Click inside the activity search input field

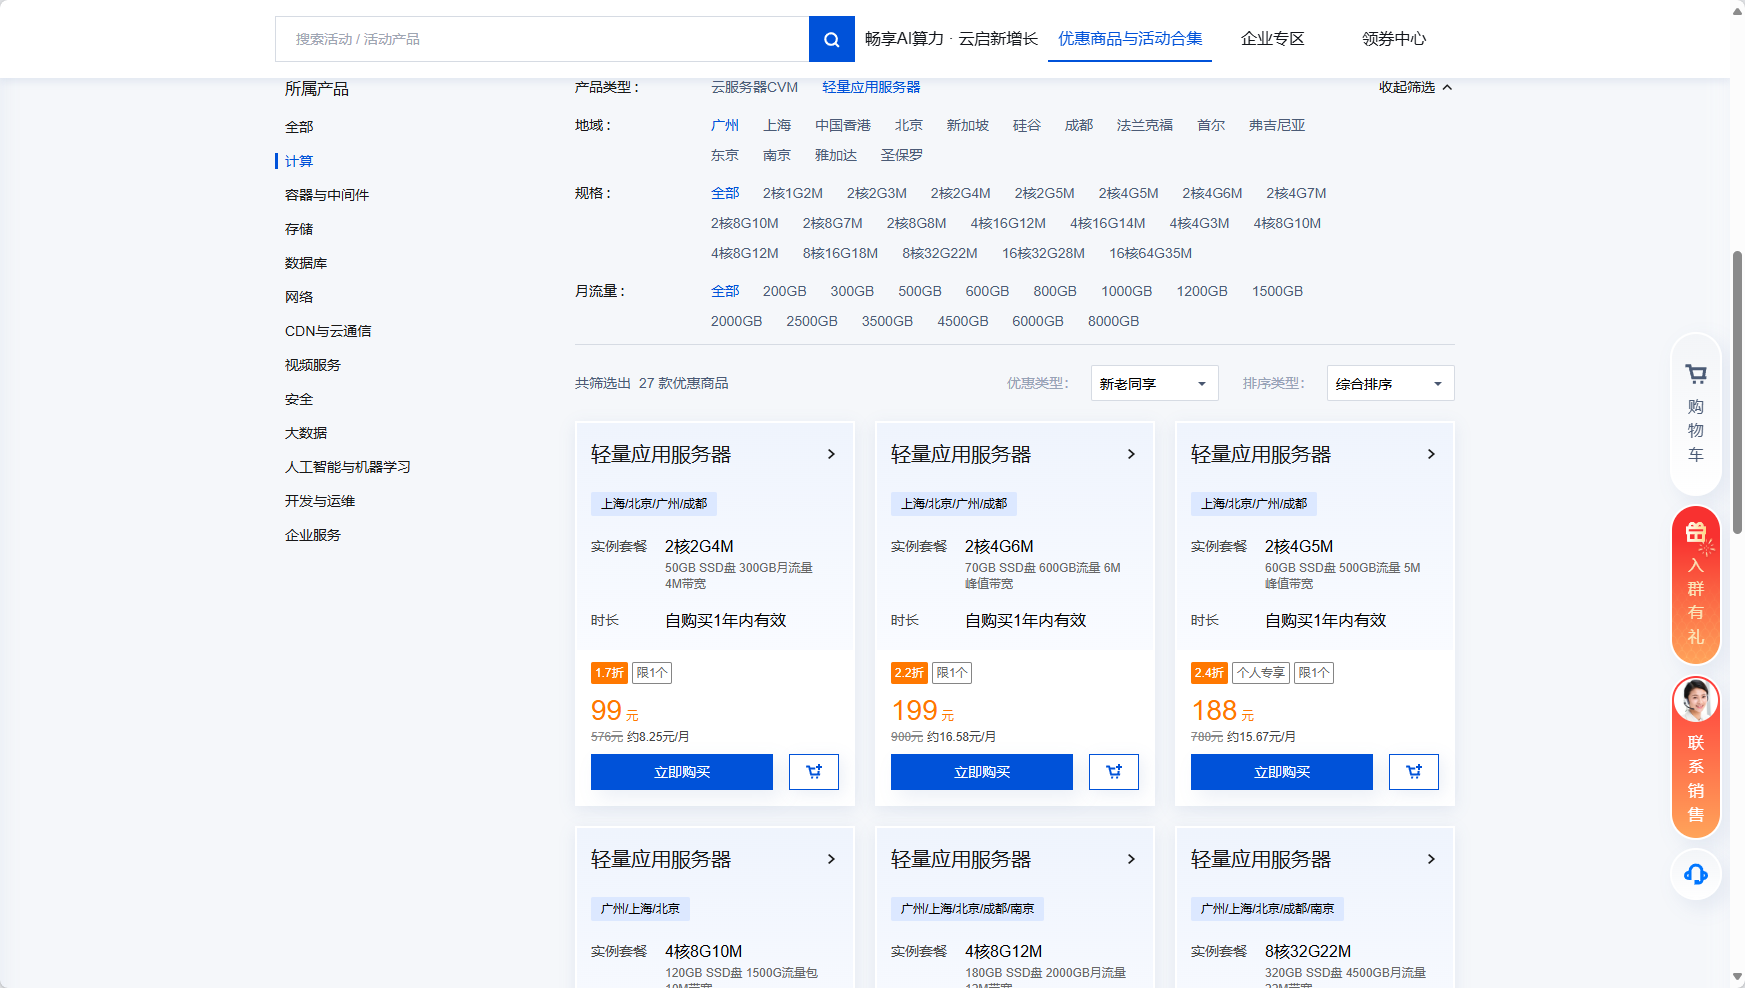[x=540, y=39]
